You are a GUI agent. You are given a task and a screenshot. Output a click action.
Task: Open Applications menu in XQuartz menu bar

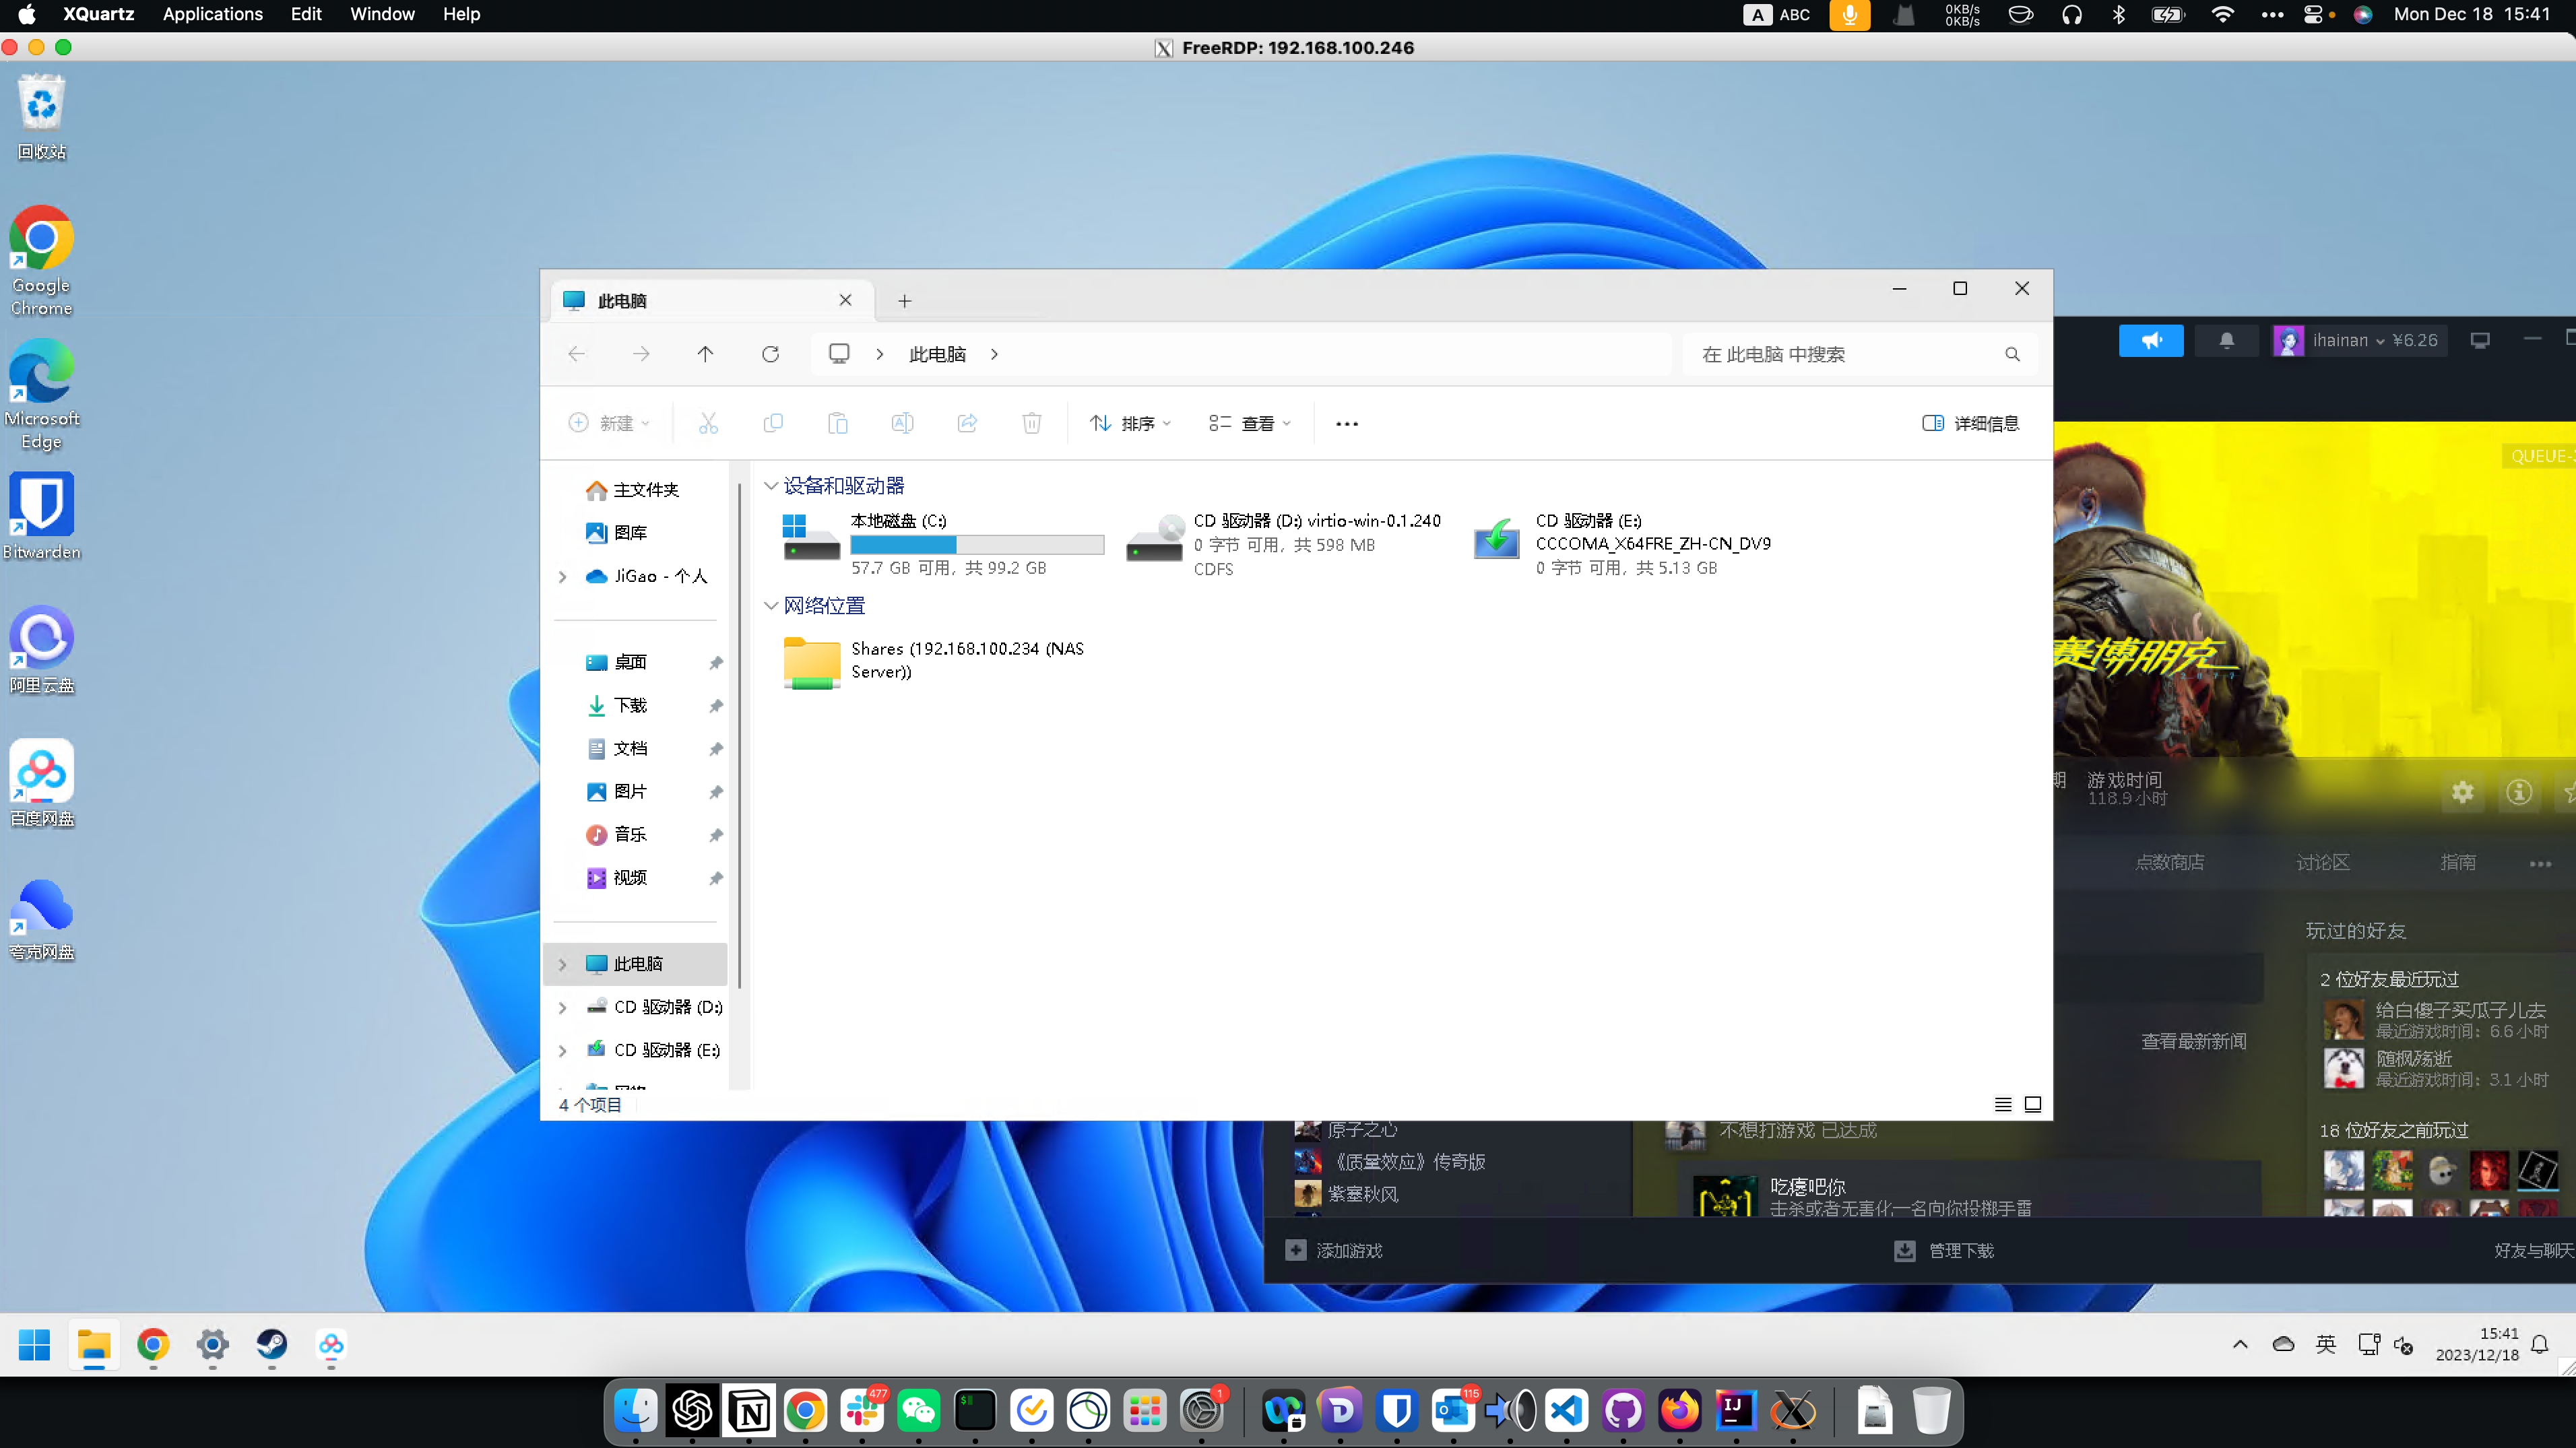tap(213, 14)
